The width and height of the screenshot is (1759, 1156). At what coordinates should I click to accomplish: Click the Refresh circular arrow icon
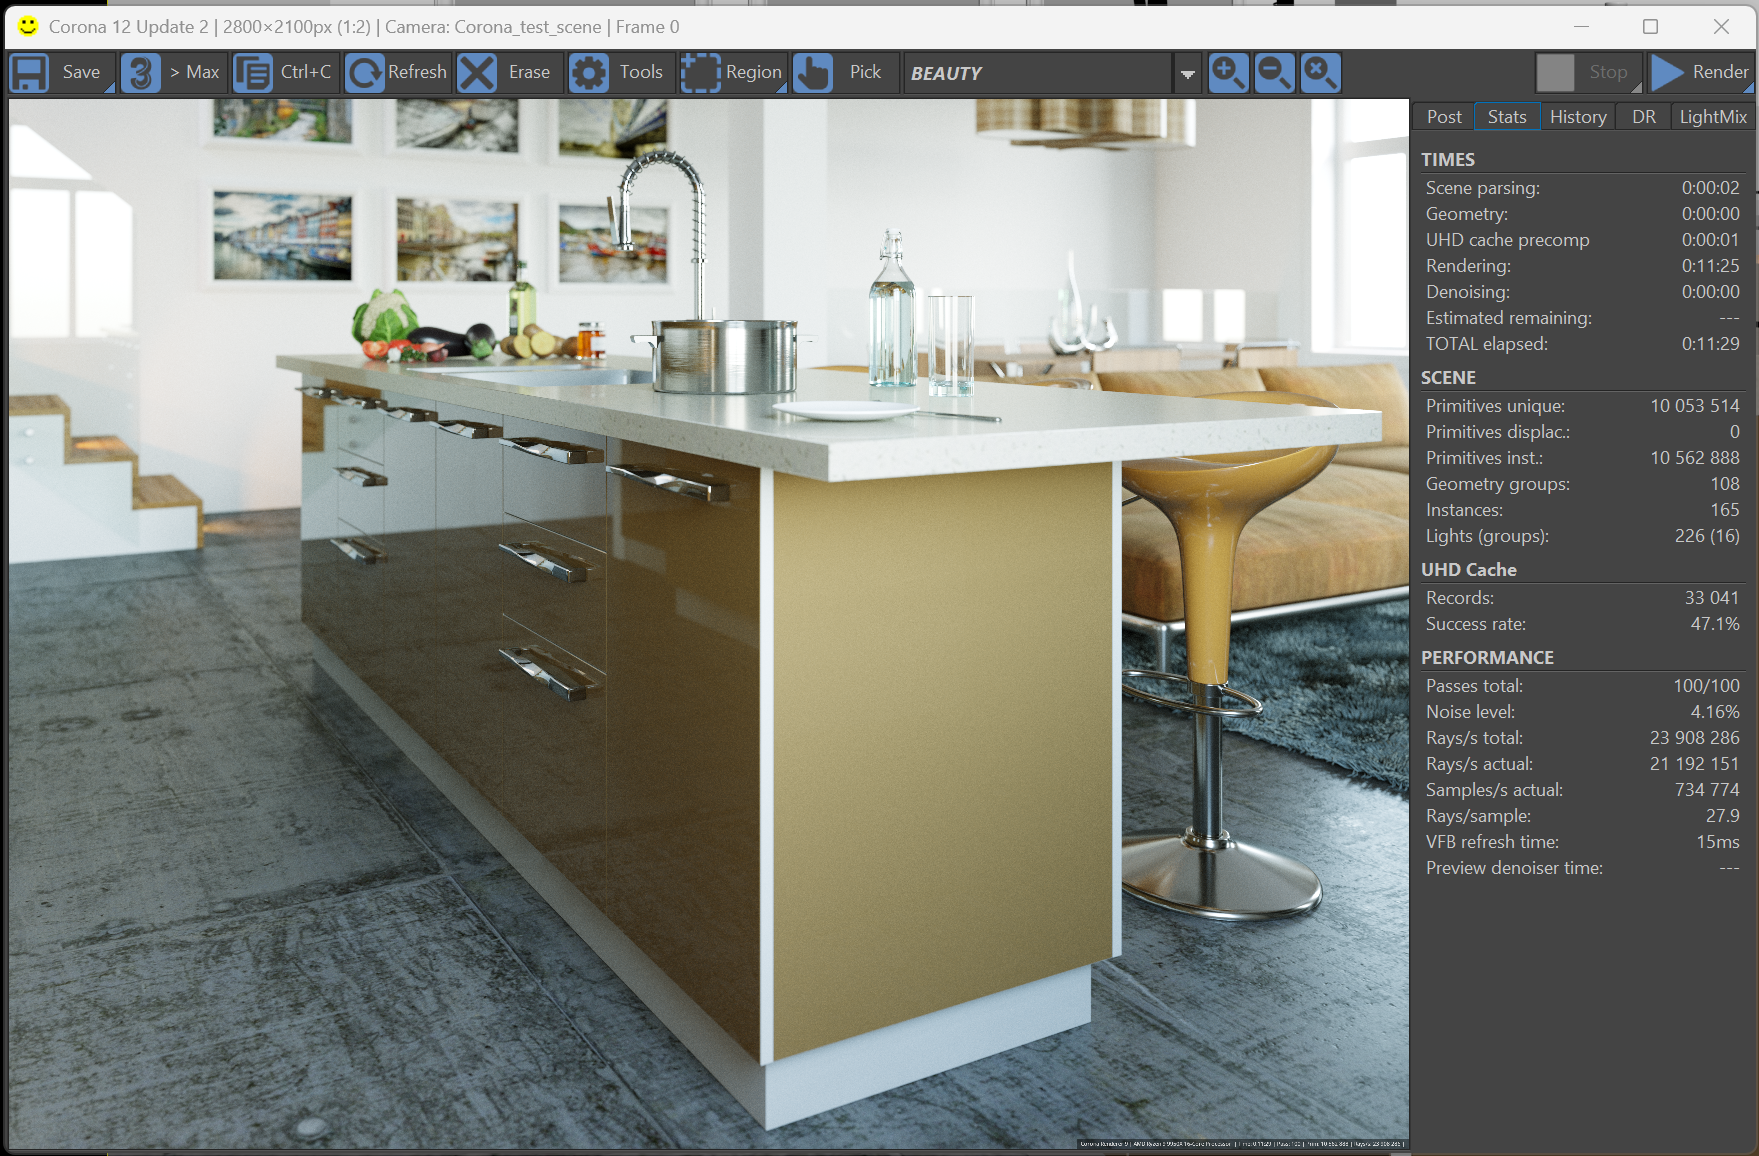(365, 73)
